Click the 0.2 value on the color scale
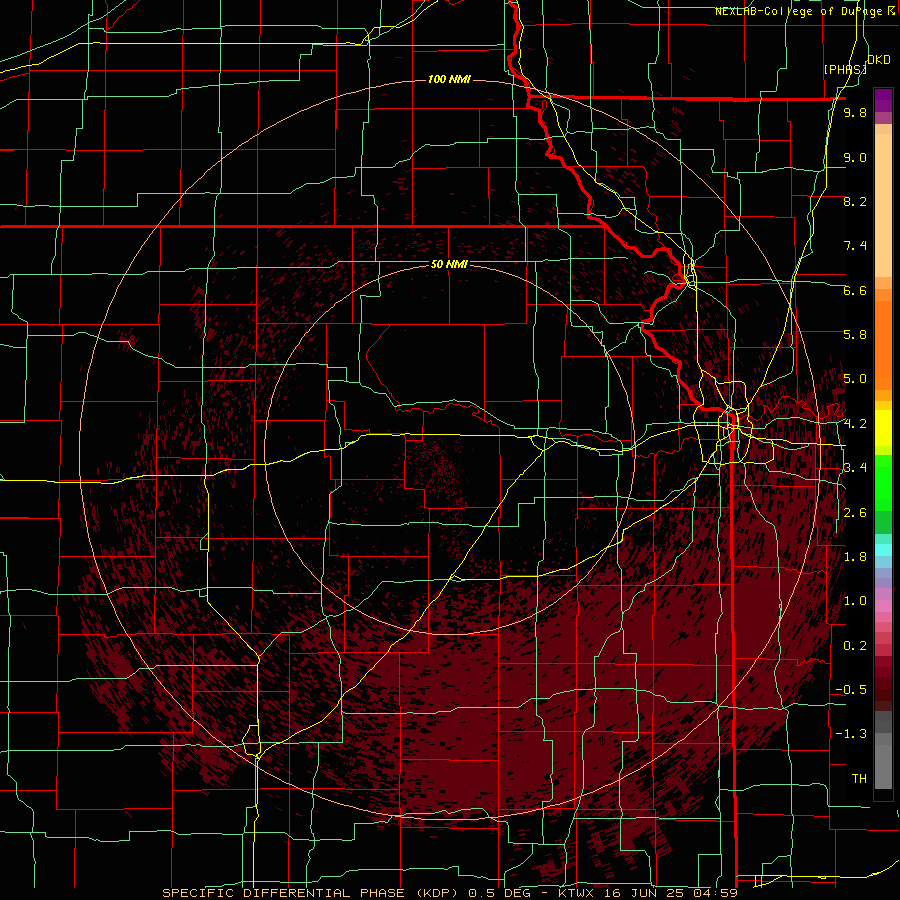The image size is (900, 900). pos(855,646)
